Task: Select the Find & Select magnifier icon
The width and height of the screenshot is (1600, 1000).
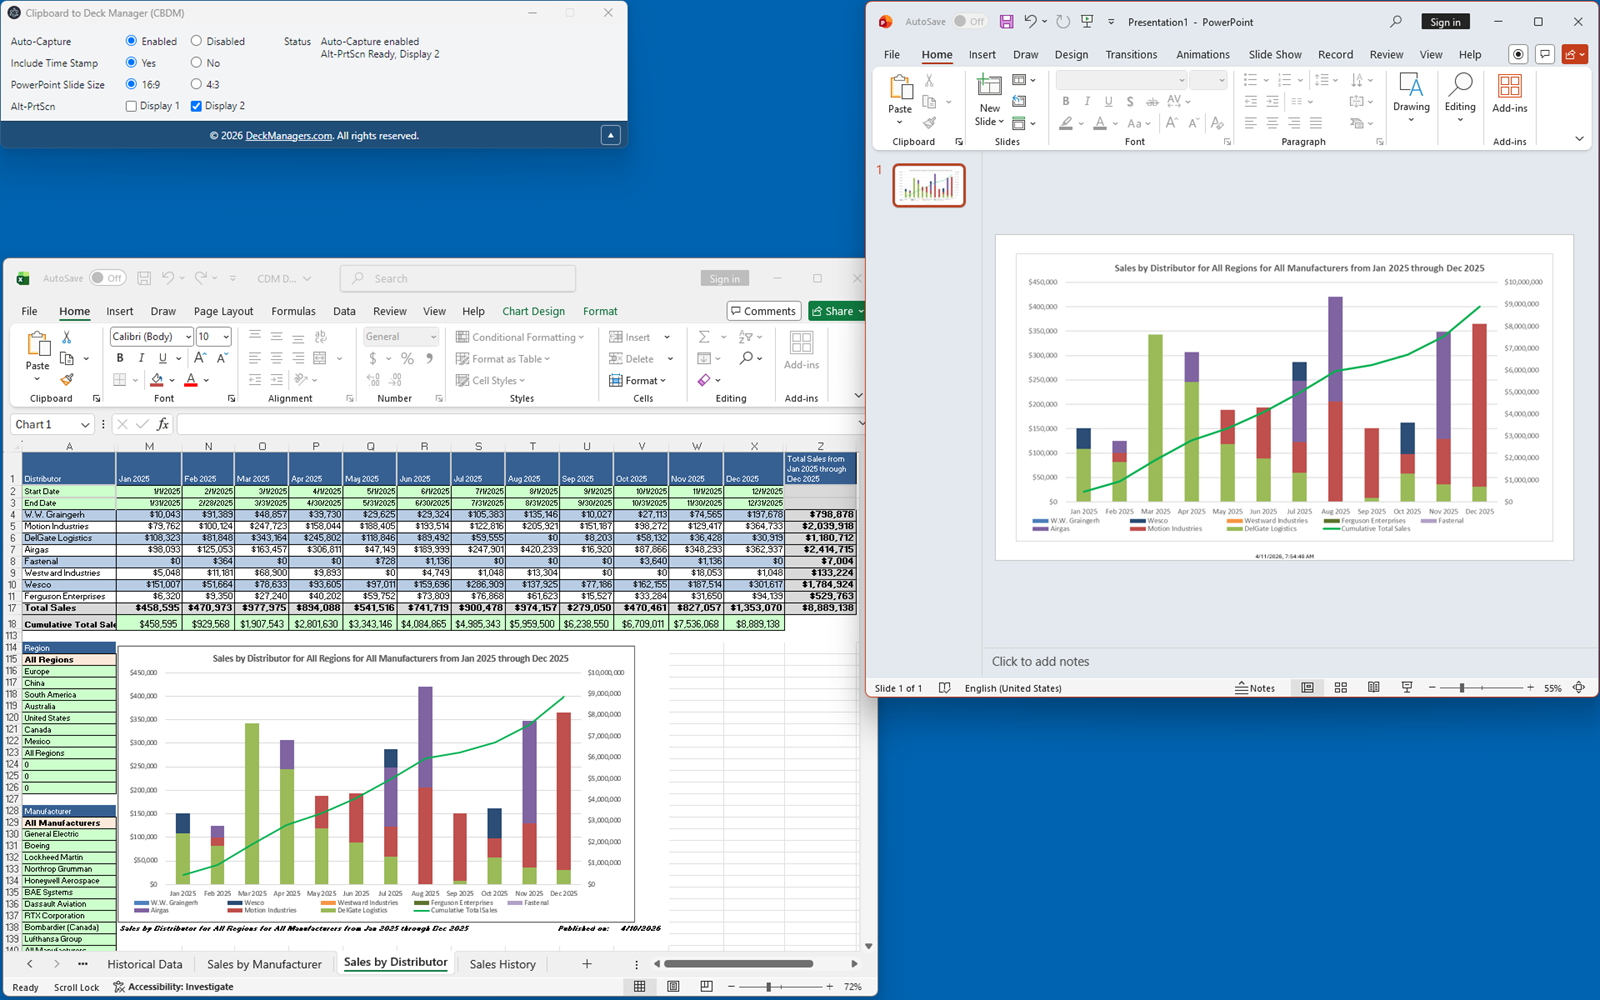Action: pyautogui.click(x=746, y=358)
